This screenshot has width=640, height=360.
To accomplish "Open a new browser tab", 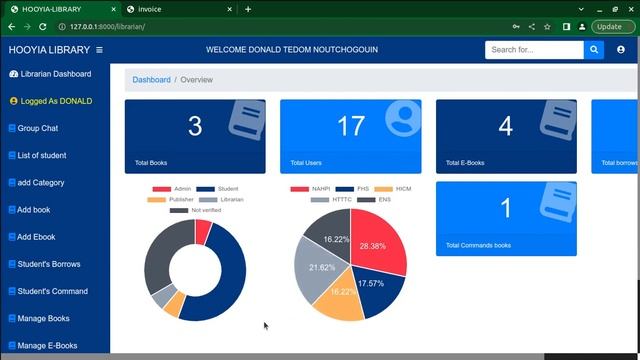I will pyautogui.click(x=248, y=9).
